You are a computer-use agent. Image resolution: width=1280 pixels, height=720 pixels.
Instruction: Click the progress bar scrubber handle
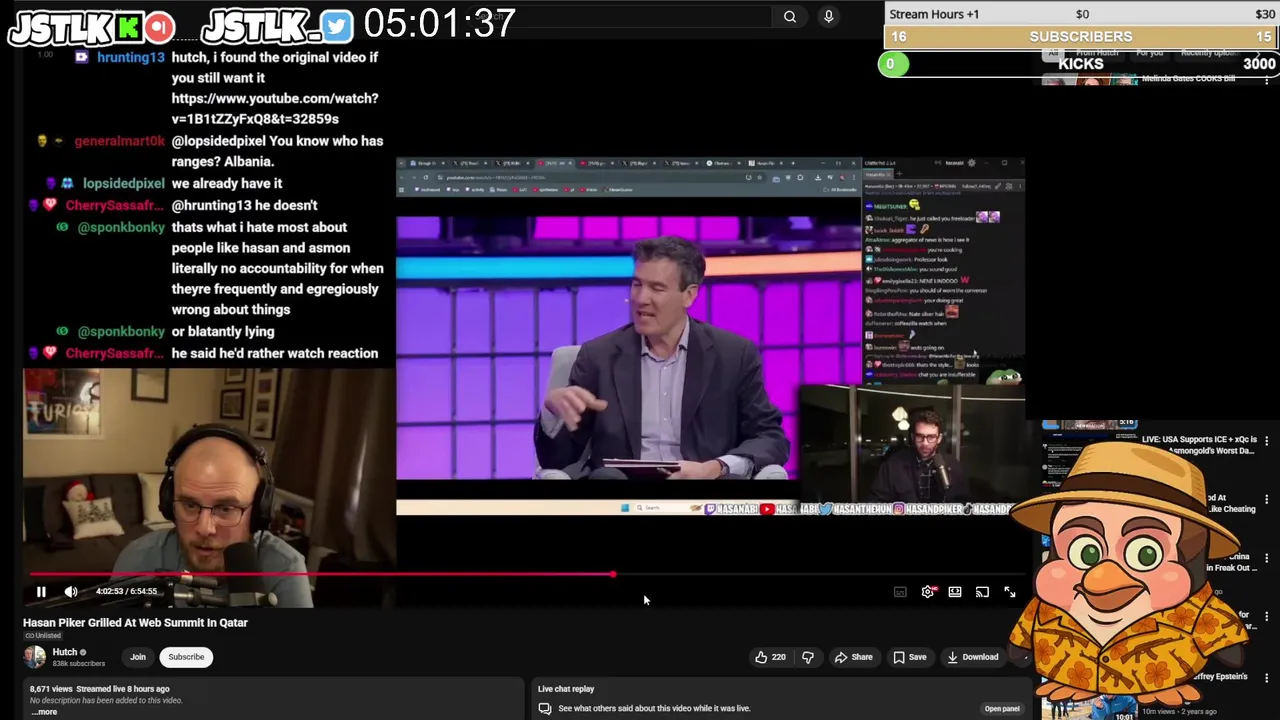click(613, 574)
